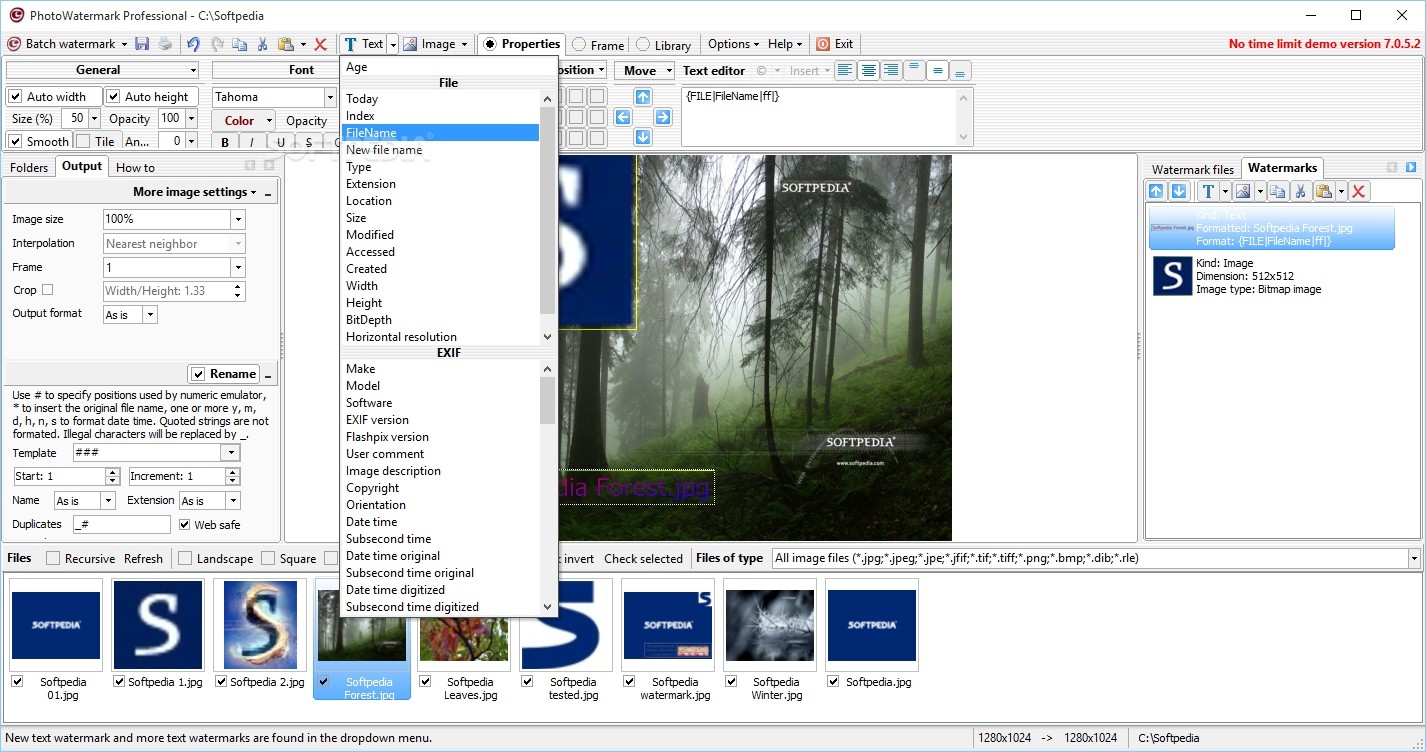Viewport: 1426px width, 752px height.
Task: Click the Bold formatting button
Action: point(226,142)
